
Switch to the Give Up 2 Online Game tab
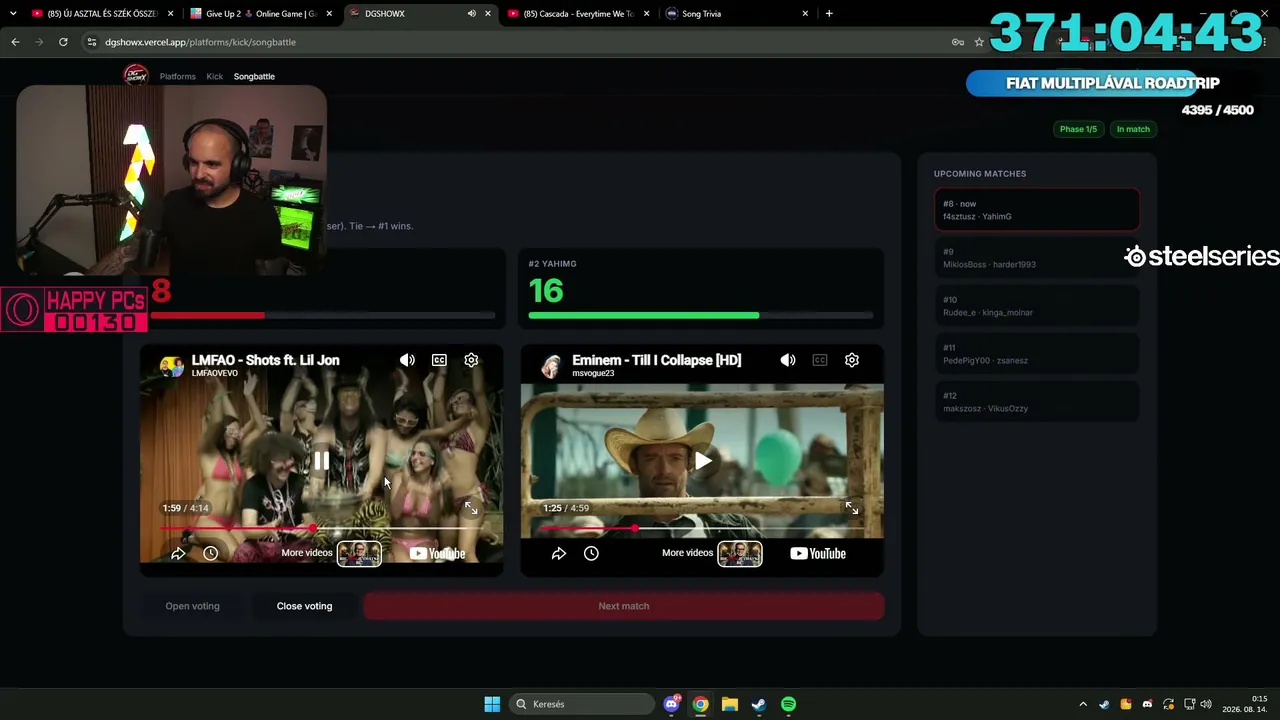(262, 14)
